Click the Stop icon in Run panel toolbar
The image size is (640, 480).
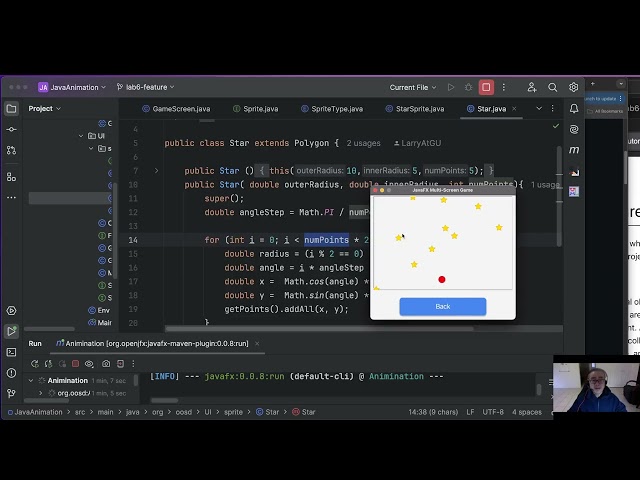pos(76,364)
